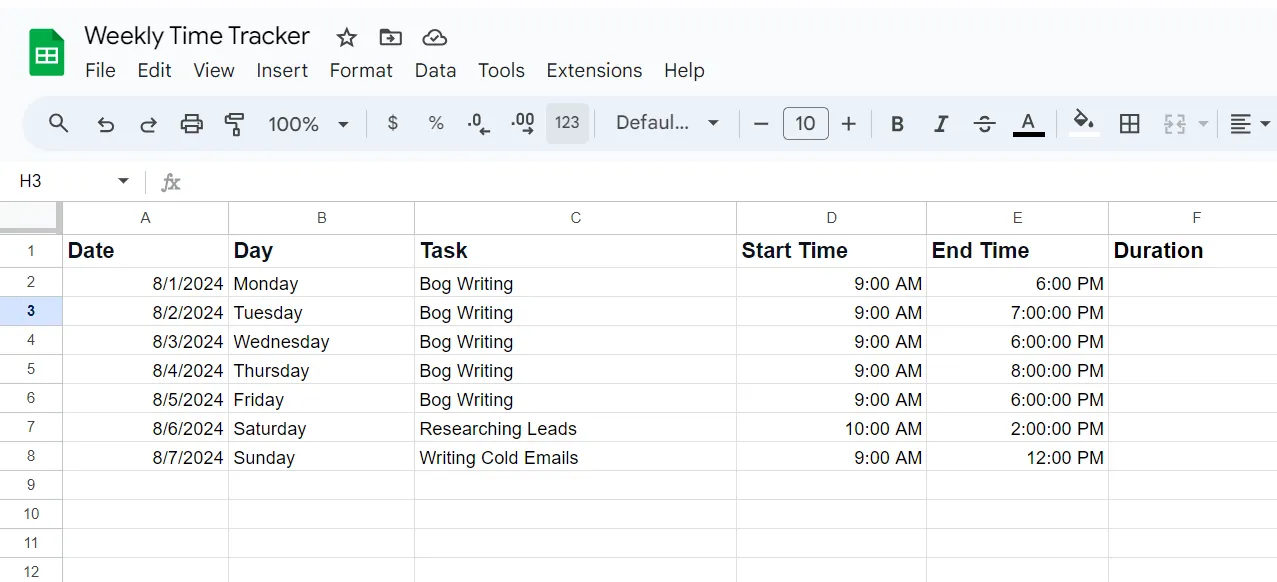Select the 12:00 PM end time cell
This screenshot has width=1277, height=582.
[1017, 457]
